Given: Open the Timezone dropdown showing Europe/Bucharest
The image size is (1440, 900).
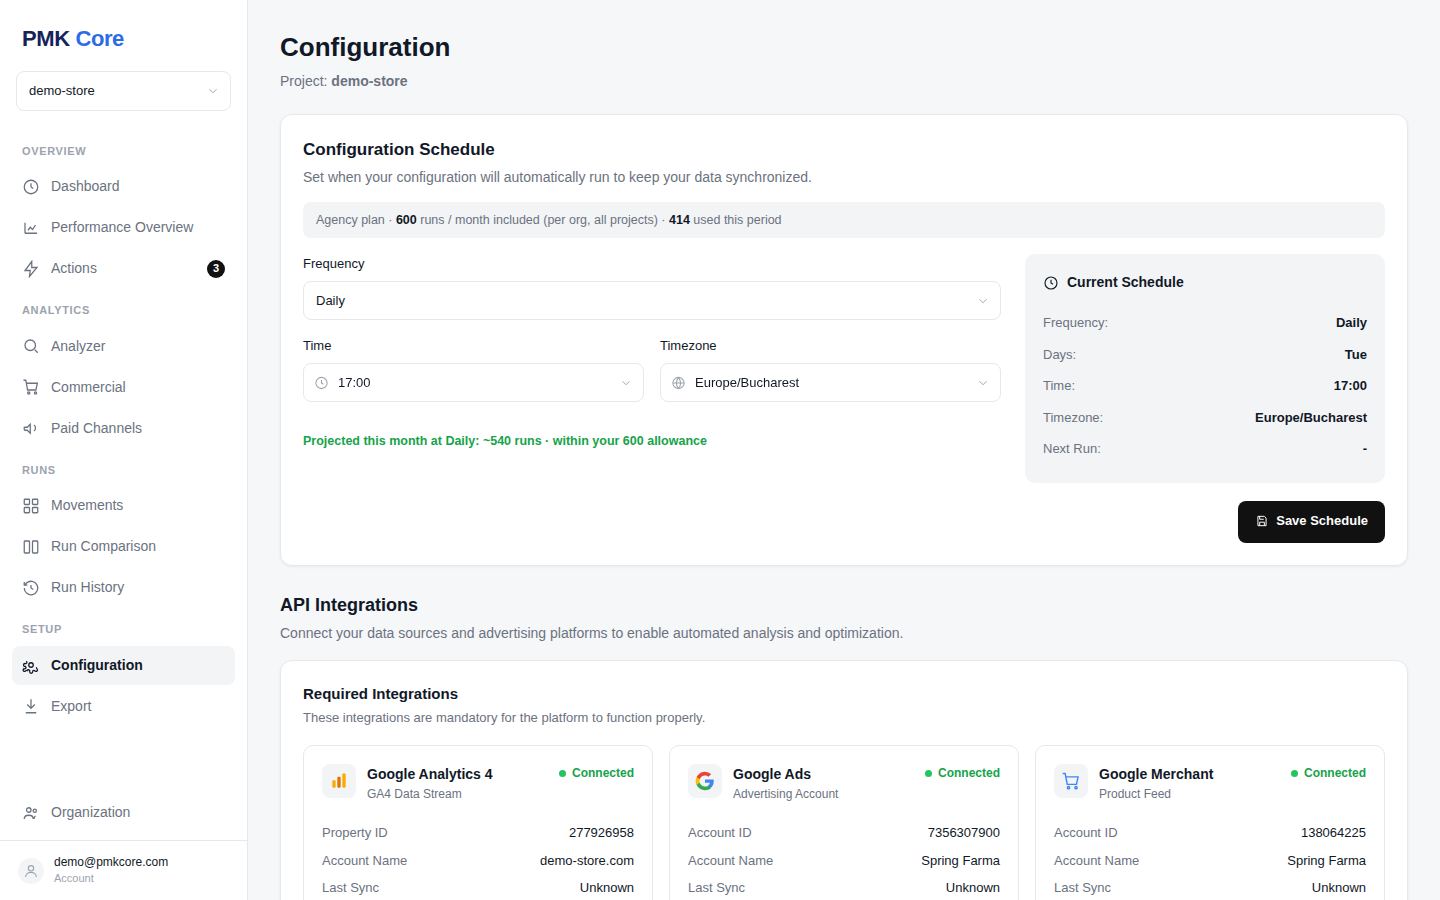Looking at the screenshot, I should [830, 383].
